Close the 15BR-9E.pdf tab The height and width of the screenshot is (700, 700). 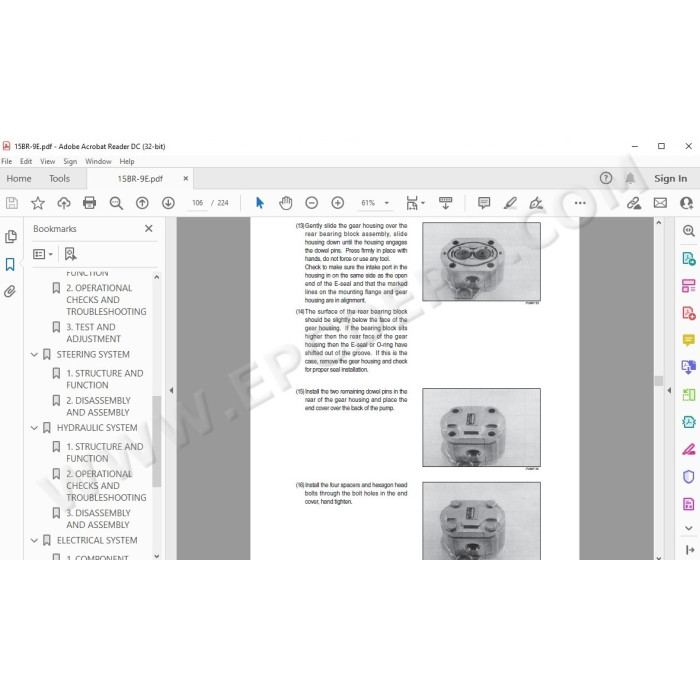coord(186,178)
